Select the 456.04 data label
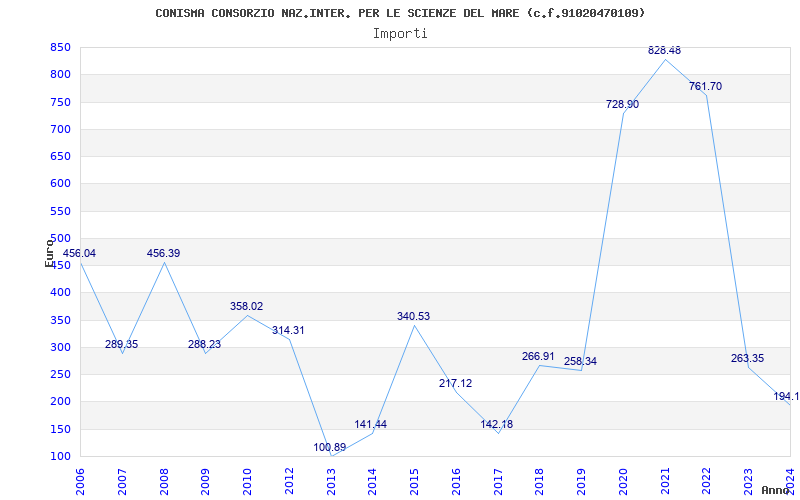Viewport: 800px width, 500px height. (x=79, y=254)
